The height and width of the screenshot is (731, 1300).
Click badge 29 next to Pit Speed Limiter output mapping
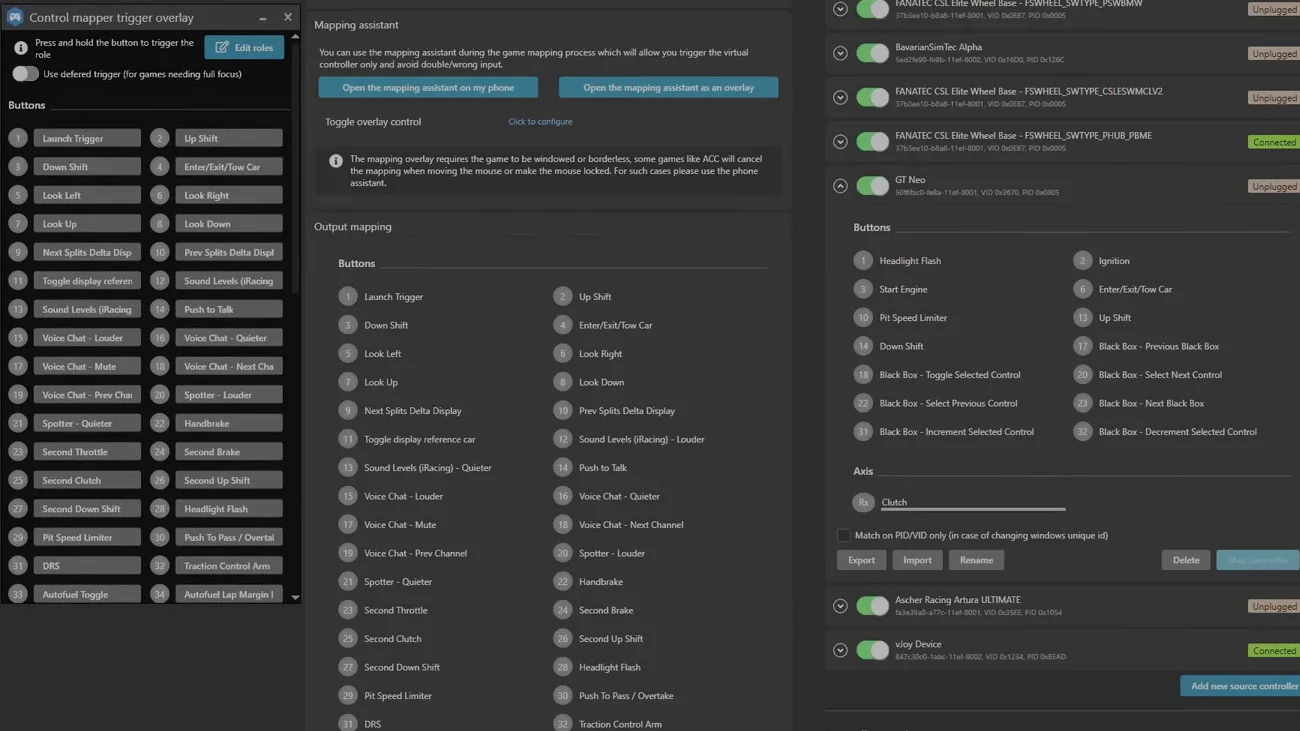[348, 695]
